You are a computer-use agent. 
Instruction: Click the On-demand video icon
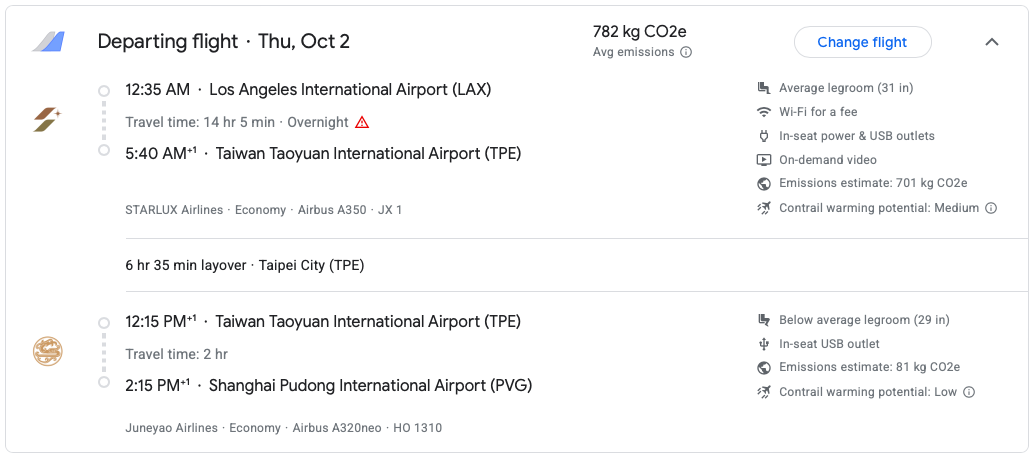pos(764,160)
